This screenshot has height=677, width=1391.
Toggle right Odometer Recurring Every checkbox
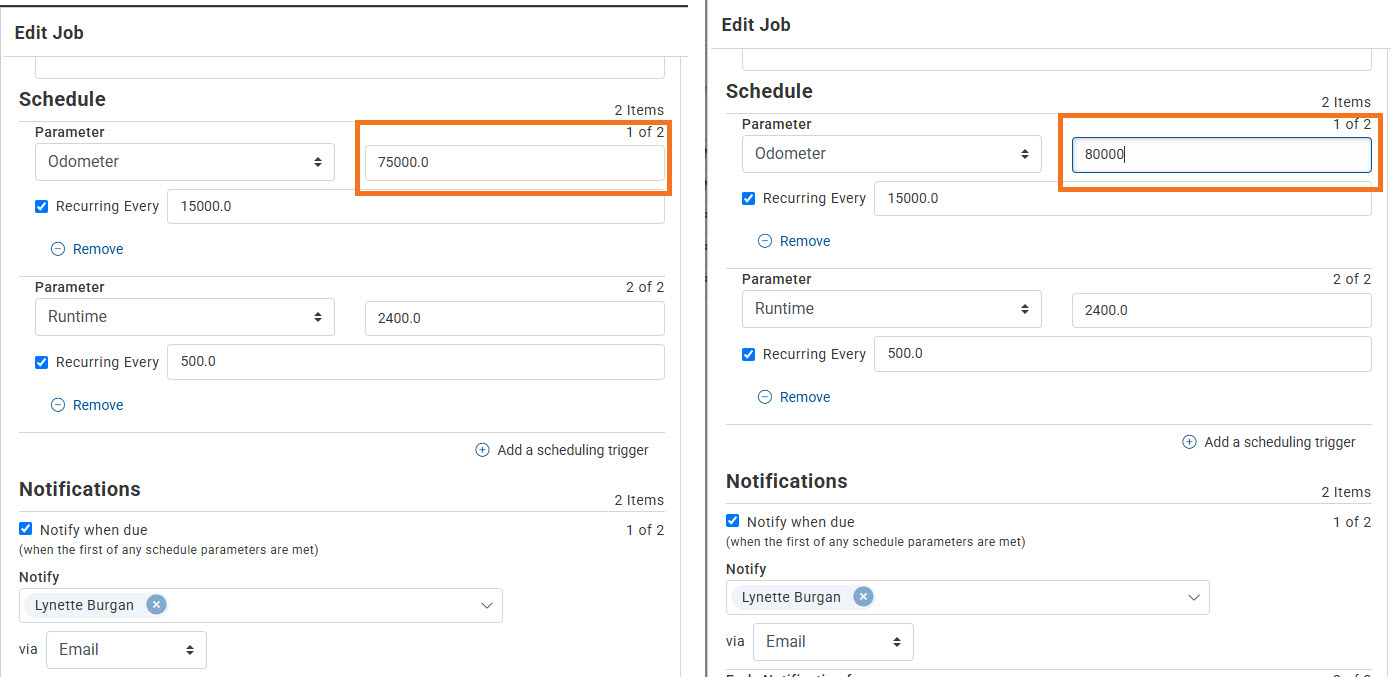(x=748, y=198)
